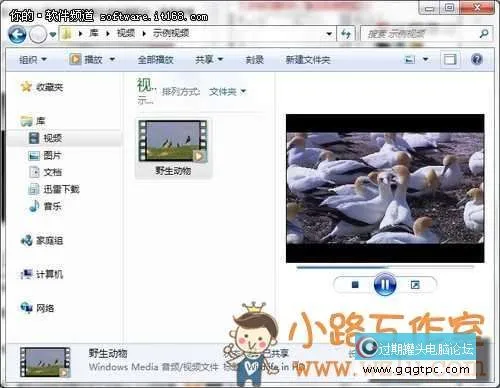Select 视频 in the address breadcrumb

tap(126, 33)
